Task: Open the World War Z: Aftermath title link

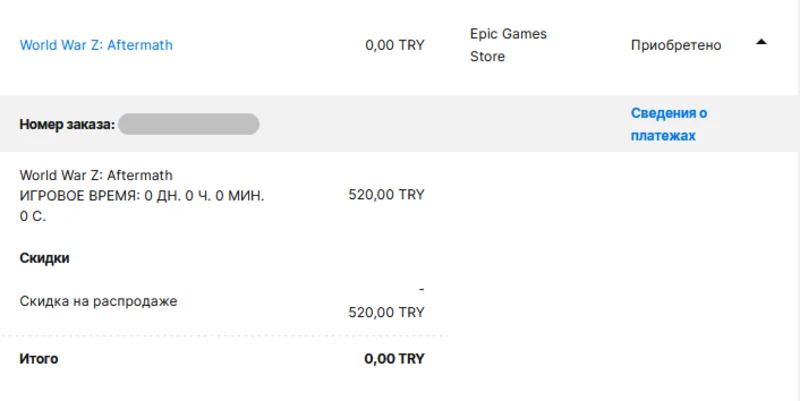Action: [x=96, y=45]
